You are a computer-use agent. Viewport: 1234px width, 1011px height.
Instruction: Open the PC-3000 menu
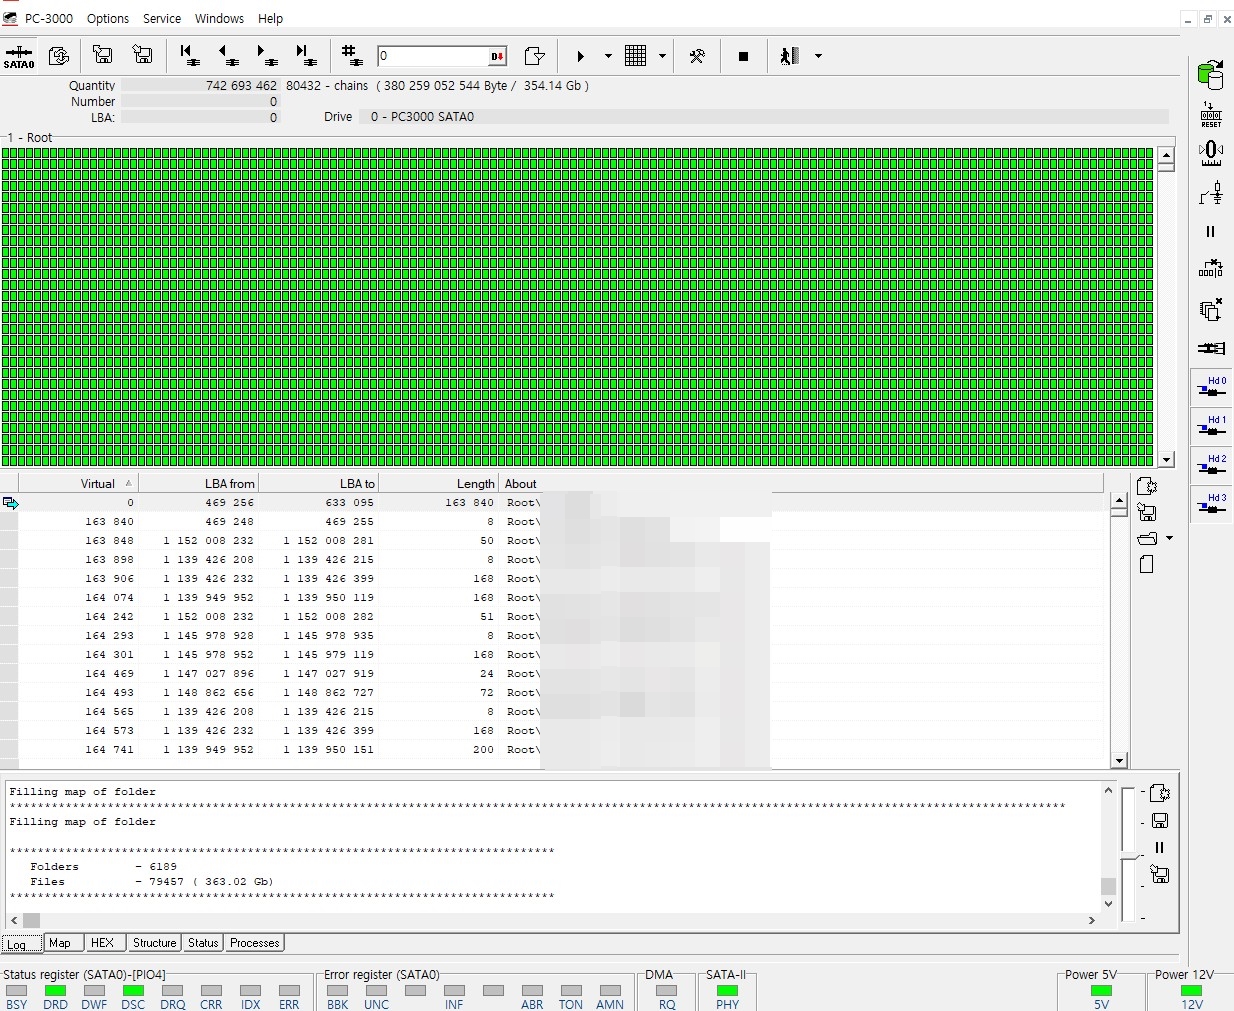tap(48, 18)
